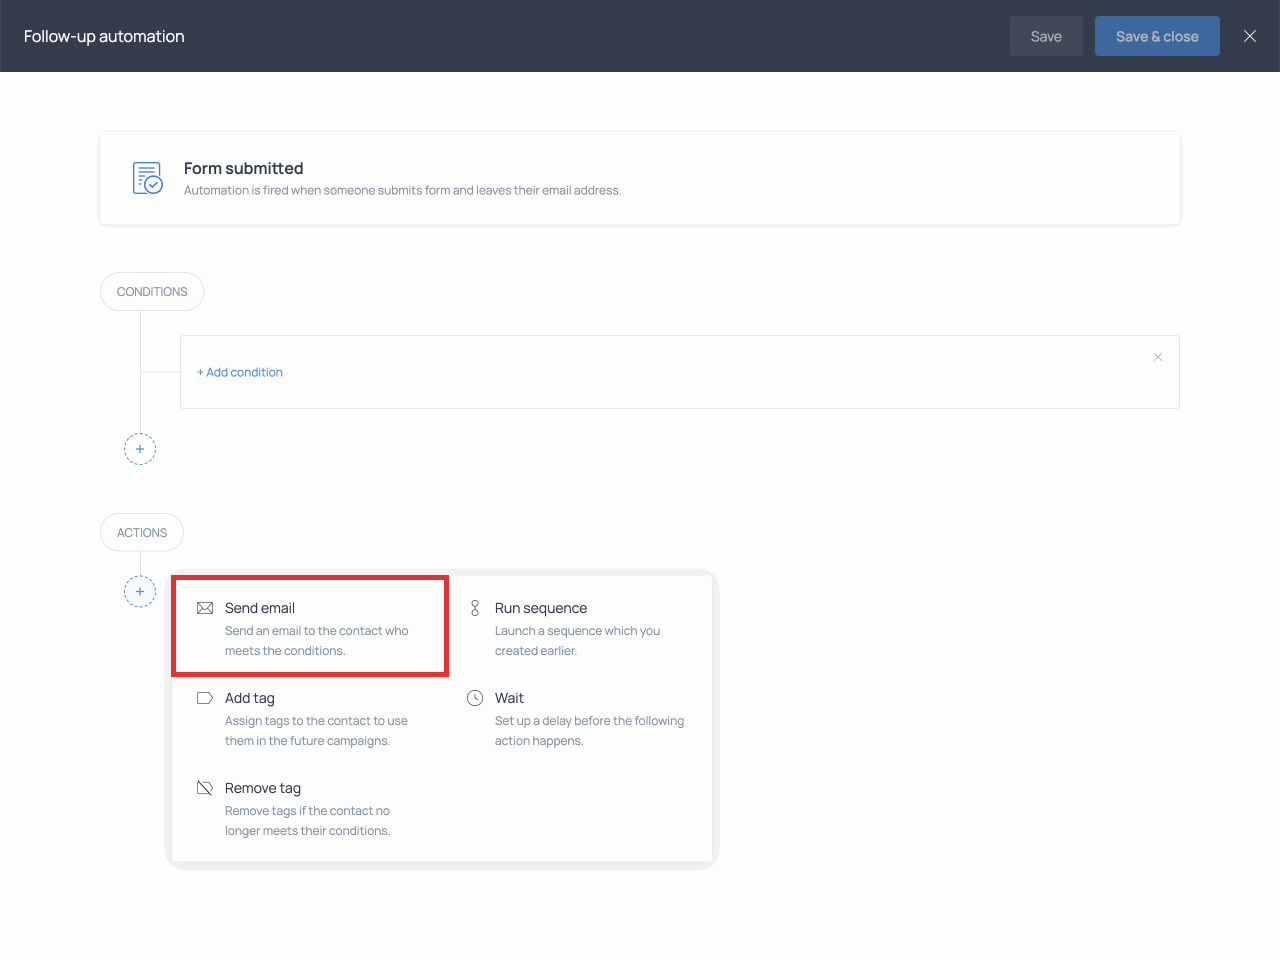Screen dimensions: 1280x960
Task: Select the Add tag label icon
Action: point(205,697)
